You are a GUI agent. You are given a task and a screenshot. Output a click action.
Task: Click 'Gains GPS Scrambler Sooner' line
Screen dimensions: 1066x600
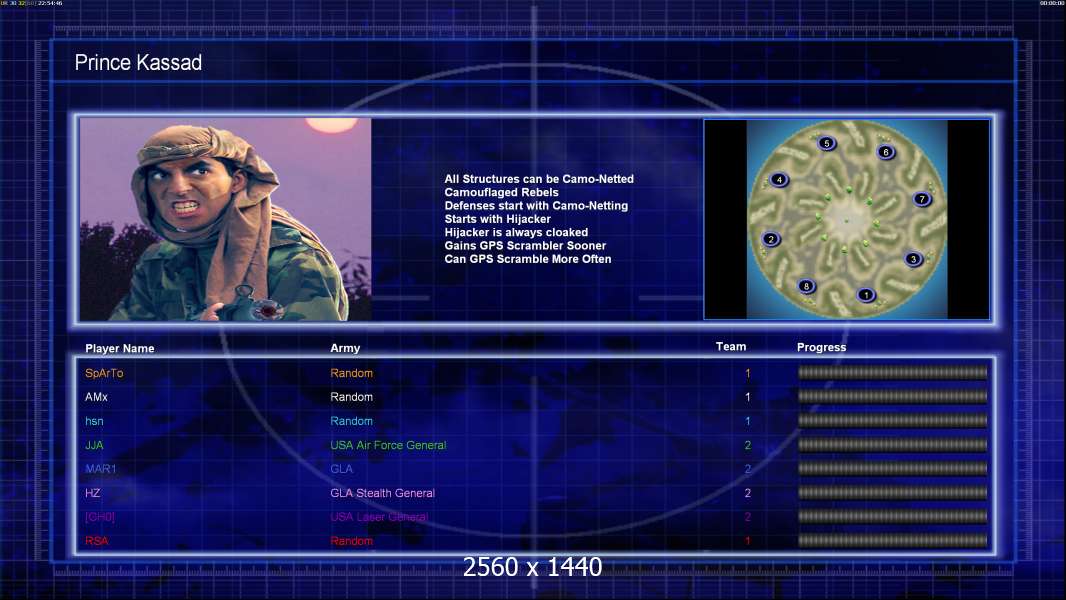tap(526, 245)
